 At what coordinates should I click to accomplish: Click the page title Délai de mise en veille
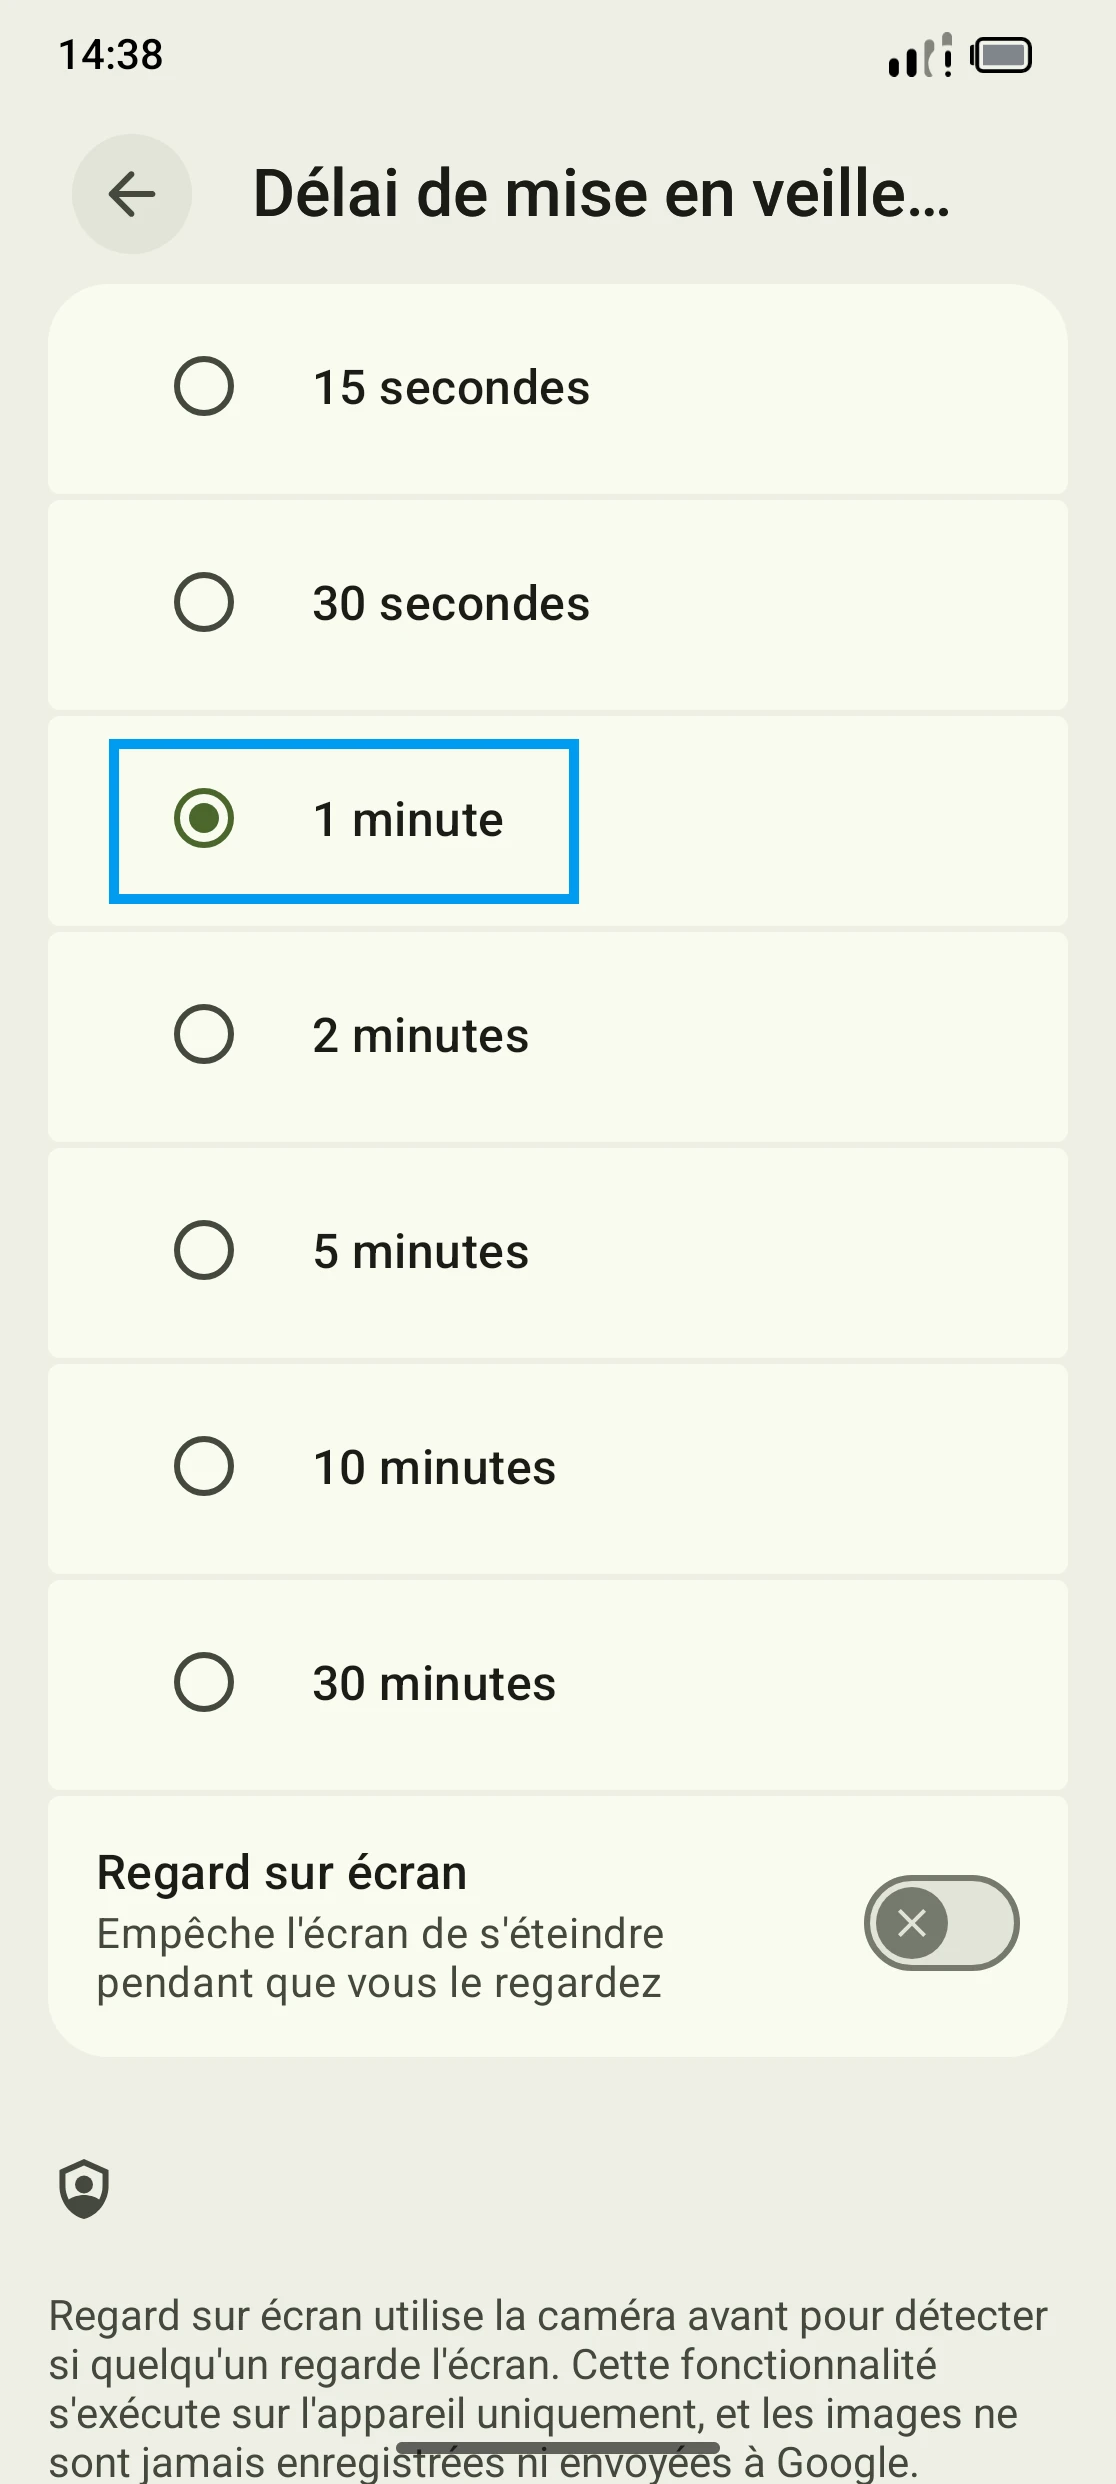pyautogui.click(x=601, y=194)
